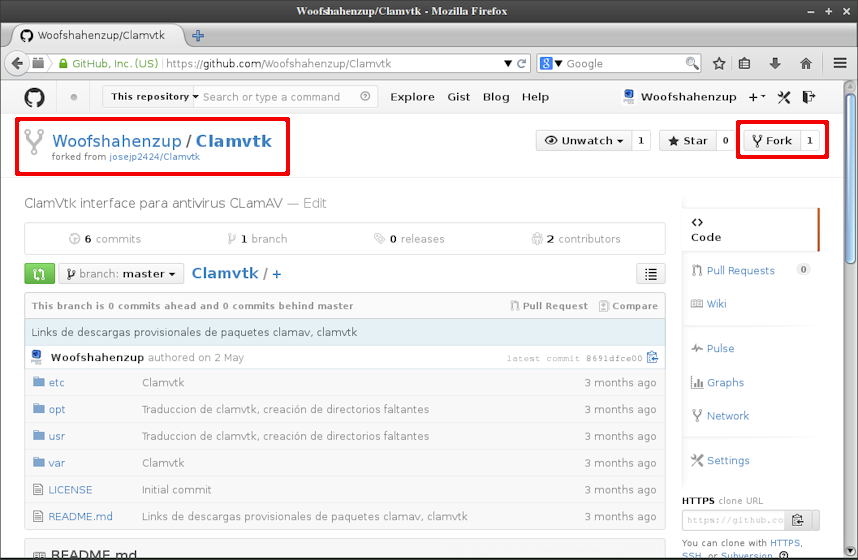Fork the repository
Viewport: 858px width, 560px height.
click(772, 141)
